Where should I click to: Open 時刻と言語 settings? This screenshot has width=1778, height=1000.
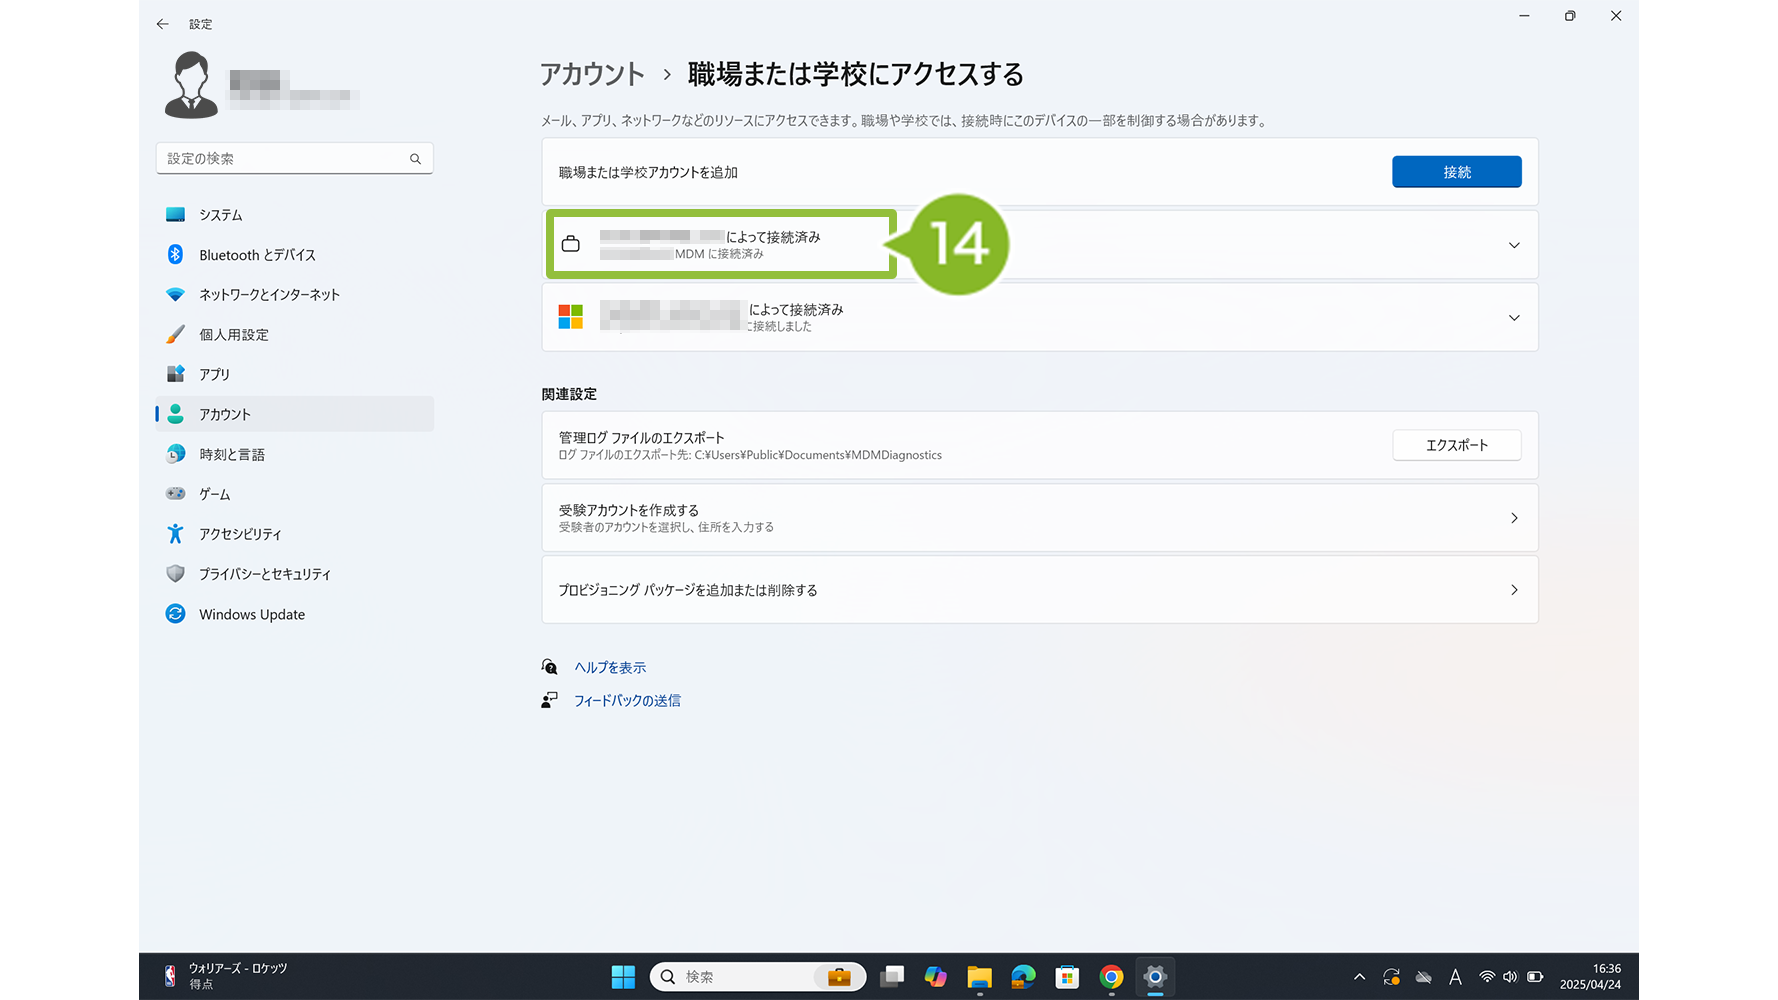pos(294,454)
